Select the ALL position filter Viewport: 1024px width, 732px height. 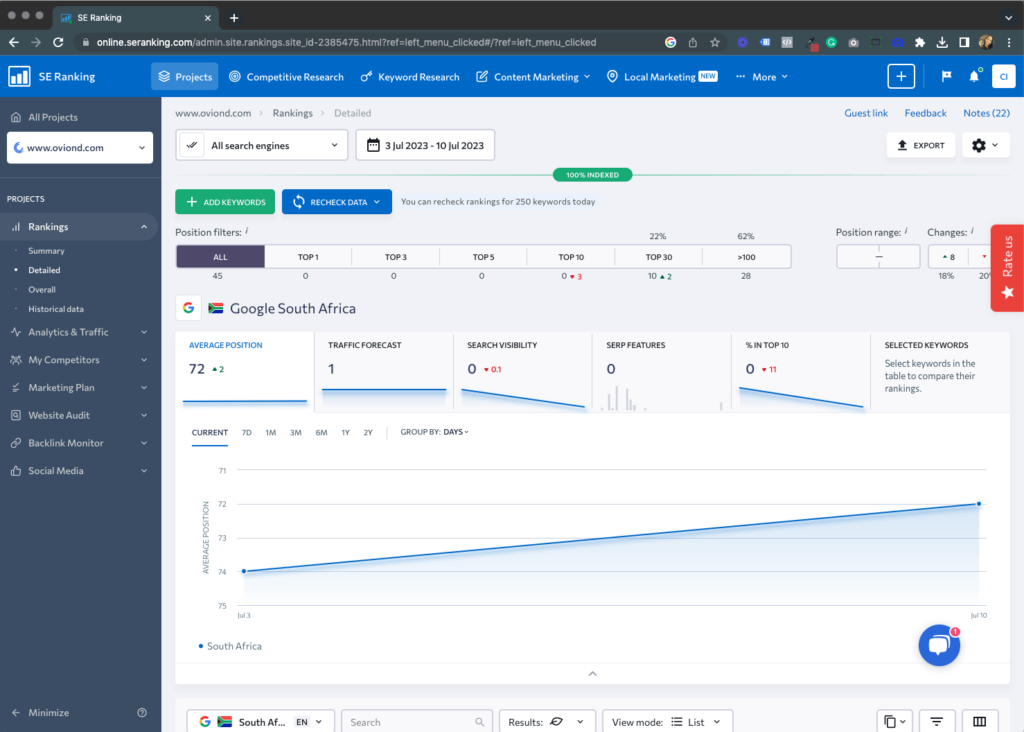[220, 257]
